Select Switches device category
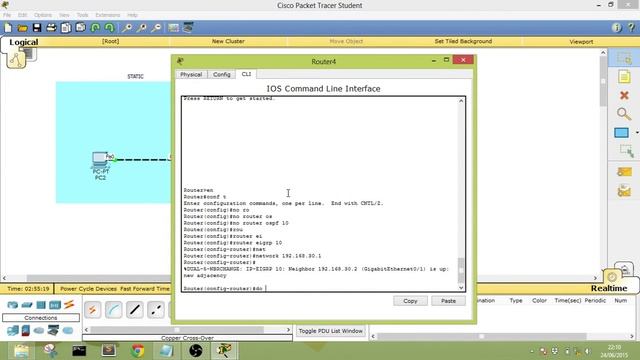 click(x=27, y=304)
